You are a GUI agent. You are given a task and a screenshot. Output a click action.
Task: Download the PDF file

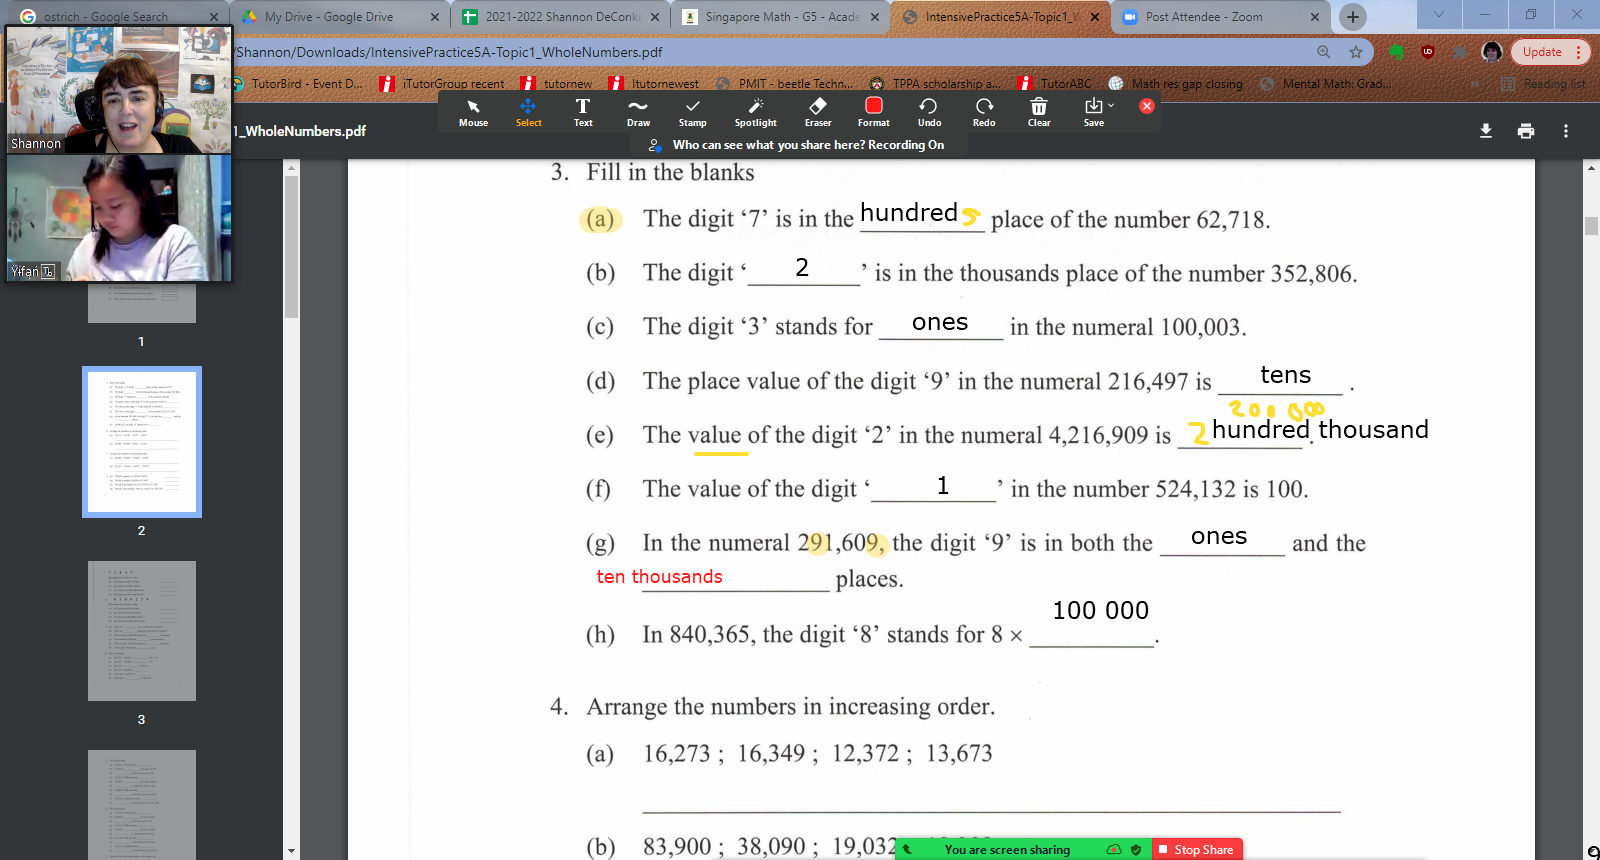(x=1486, y=131)
